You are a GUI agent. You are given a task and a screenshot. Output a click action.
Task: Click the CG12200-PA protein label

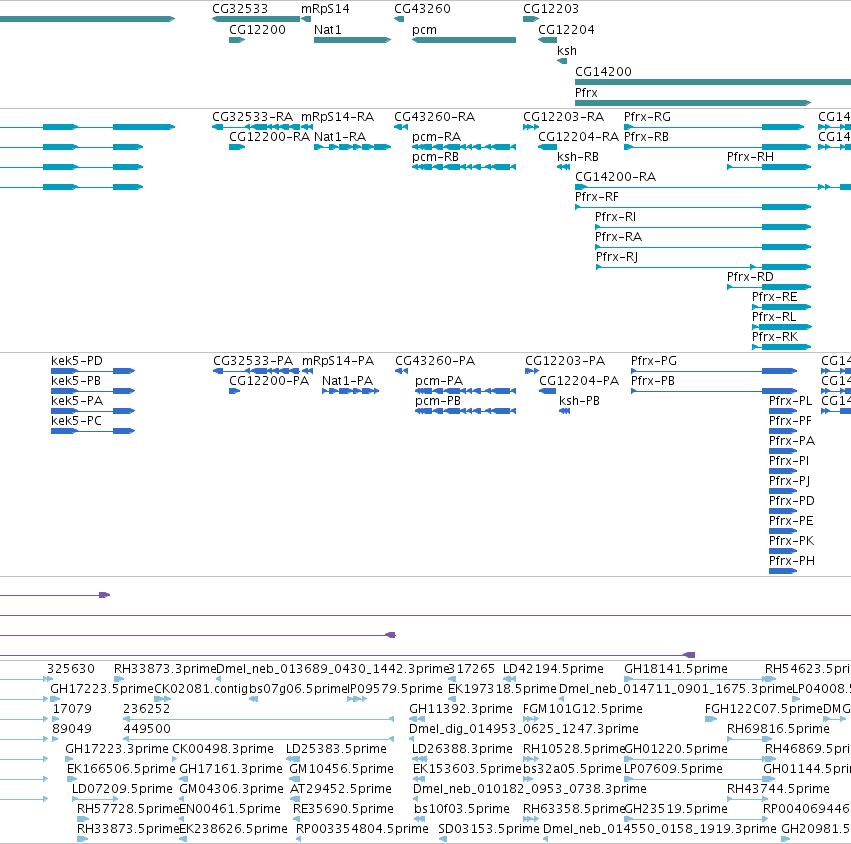269,381
